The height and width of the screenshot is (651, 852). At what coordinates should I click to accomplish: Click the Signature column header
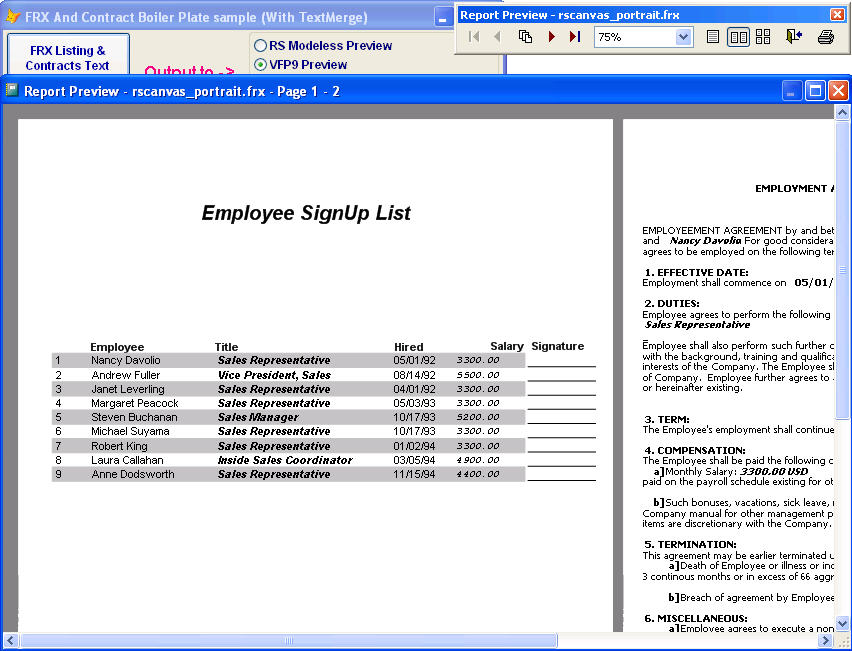557,346
